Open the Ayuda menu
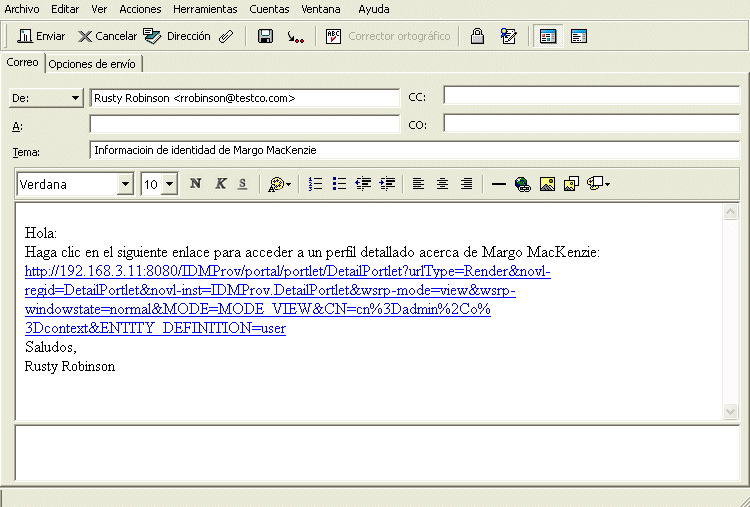The height and width of the screenshot is (507, 750). pyautogui.click(x=374, y=9)
